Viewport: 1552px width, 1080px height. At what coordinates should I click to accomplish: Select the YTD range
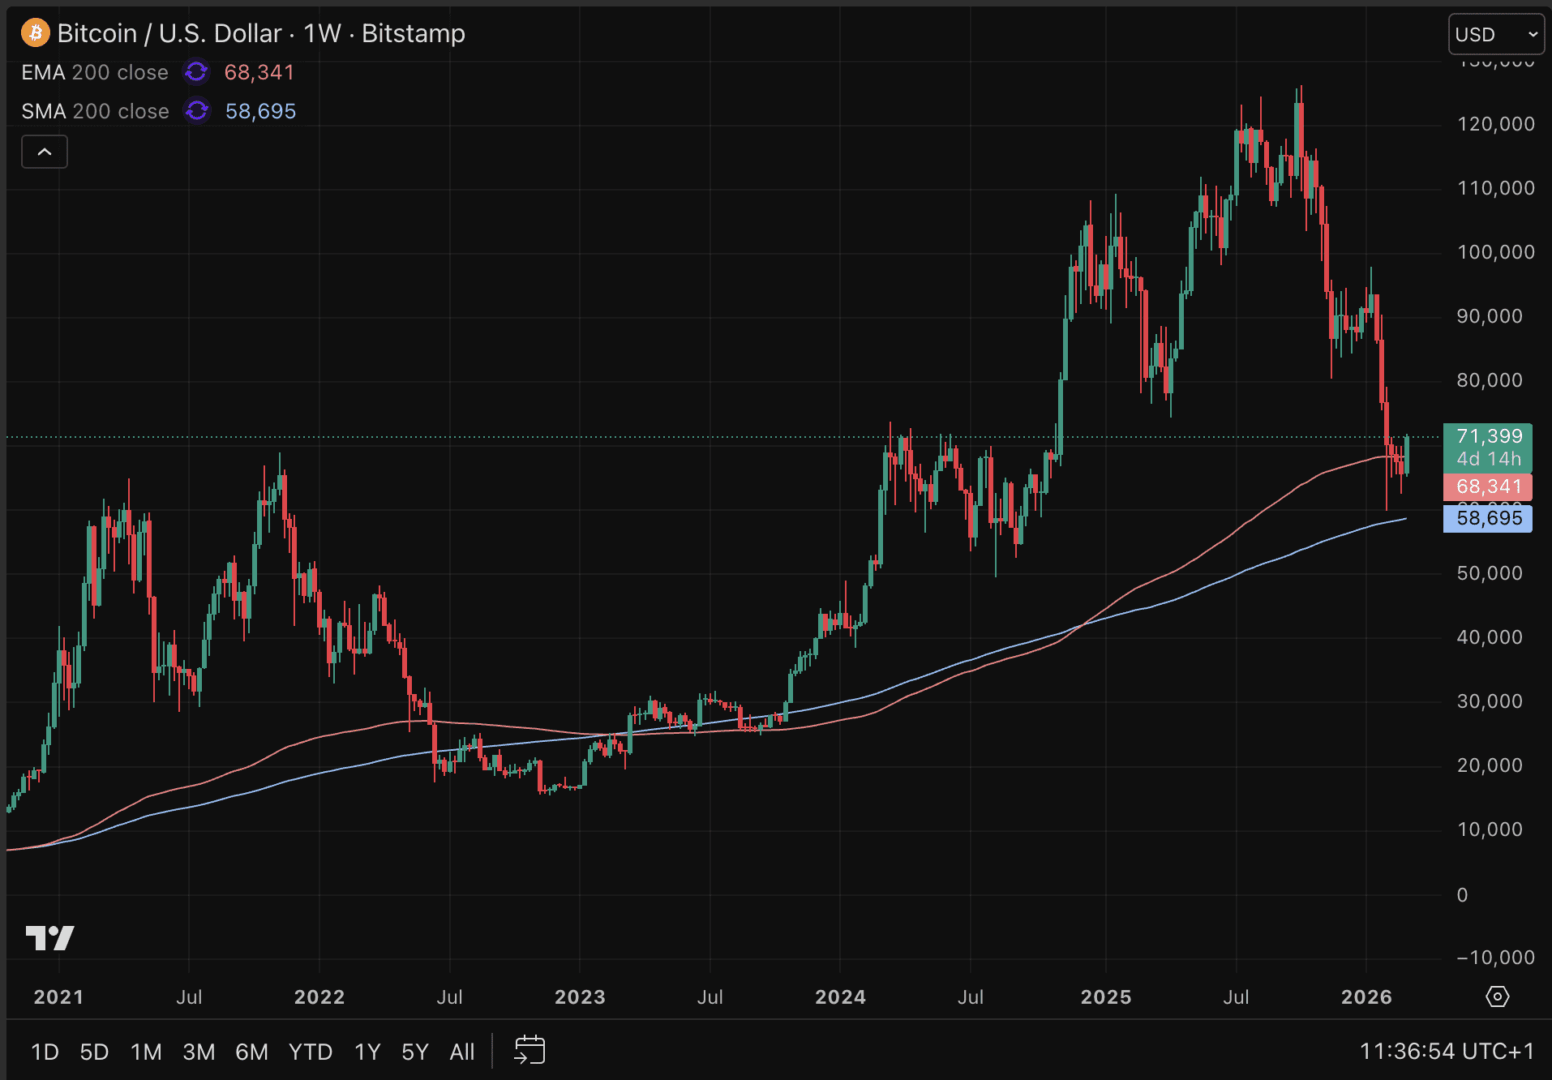click(x=310, y=1052)
